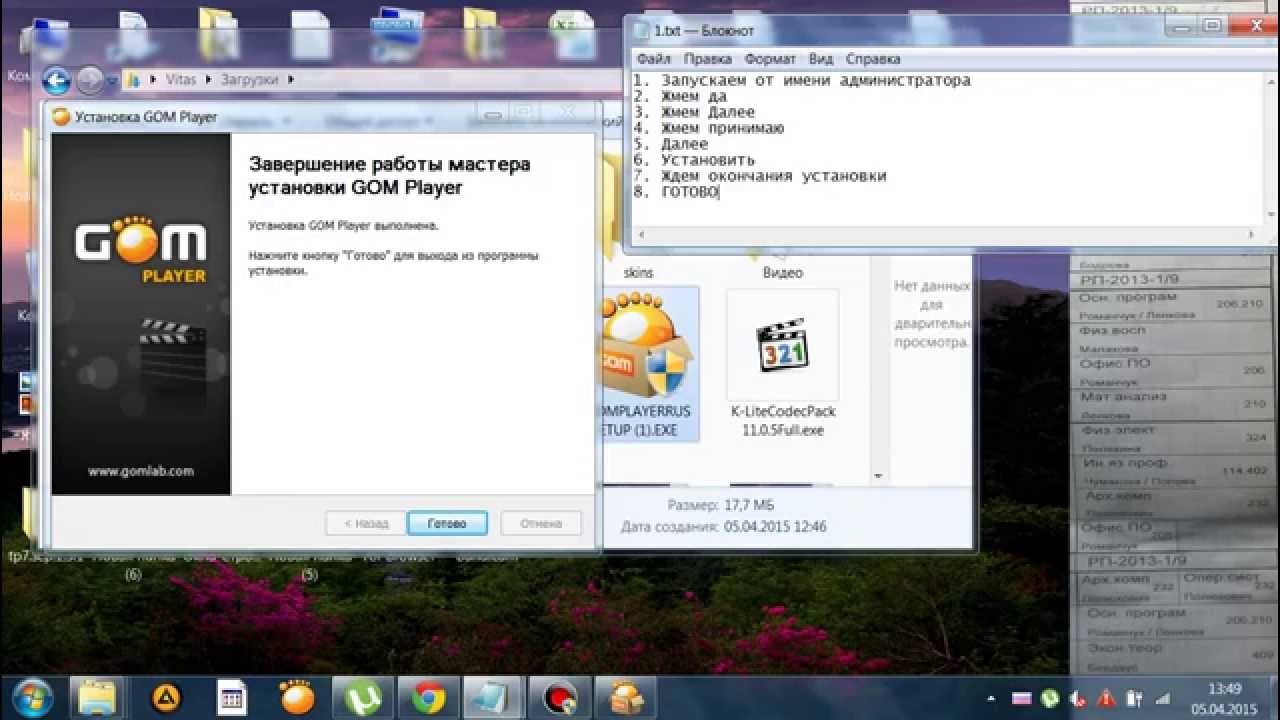Click the Explorer Forward arrow button
1280x720 pixels.
90,79
